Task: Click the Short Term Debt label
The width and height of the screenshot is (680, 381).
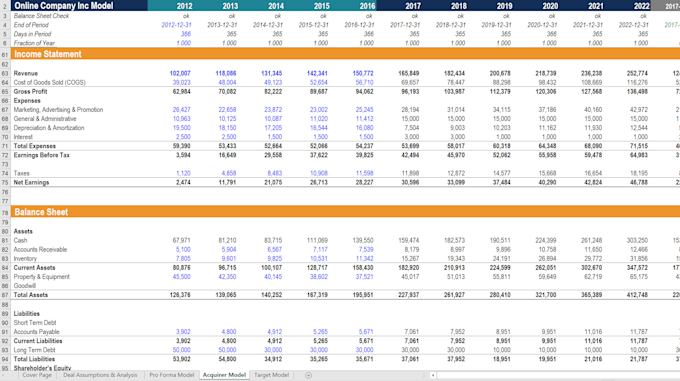Action: point(35,323)
